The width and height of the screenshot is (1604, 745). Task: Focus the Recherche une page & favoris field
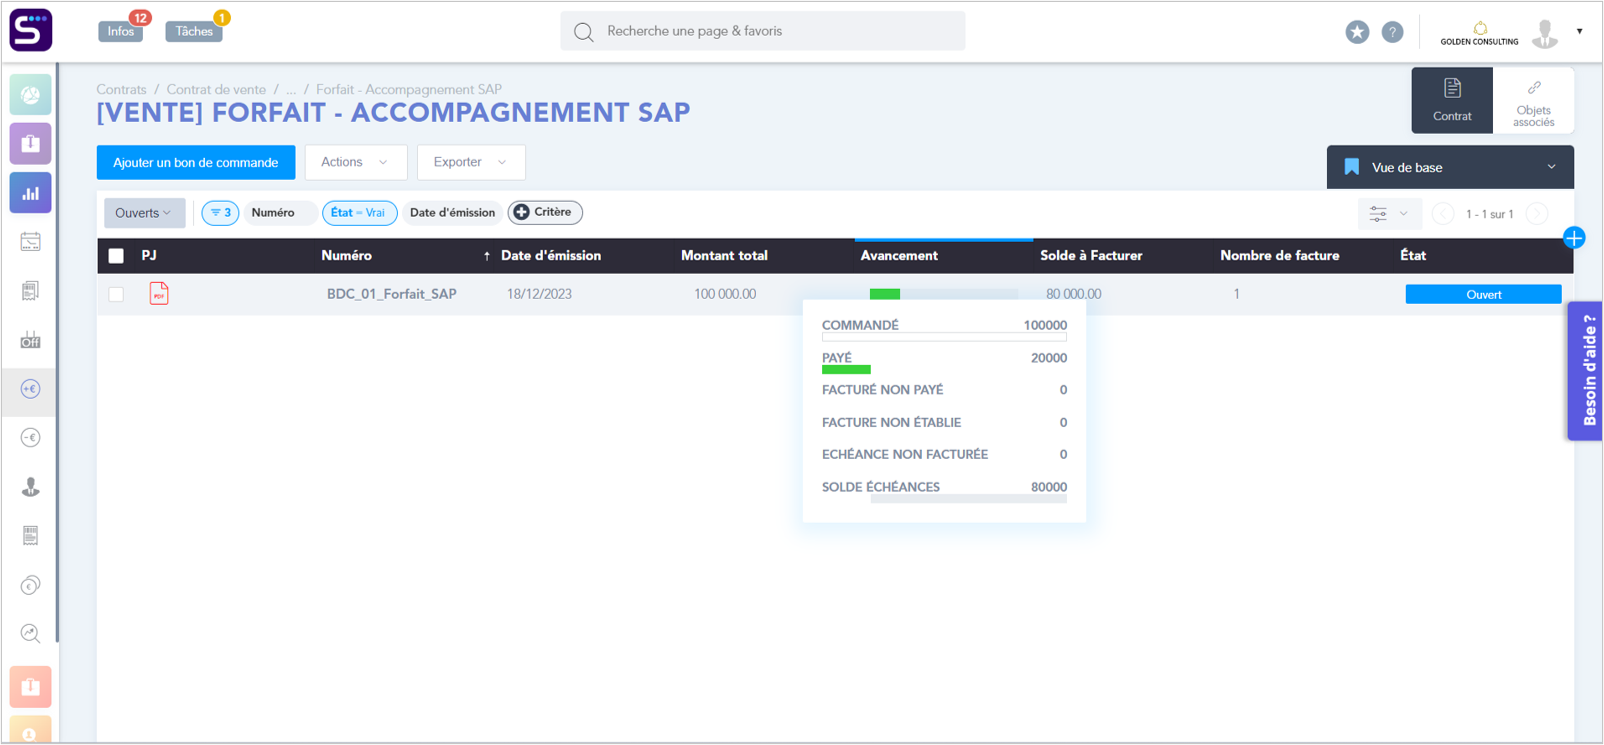763,31
